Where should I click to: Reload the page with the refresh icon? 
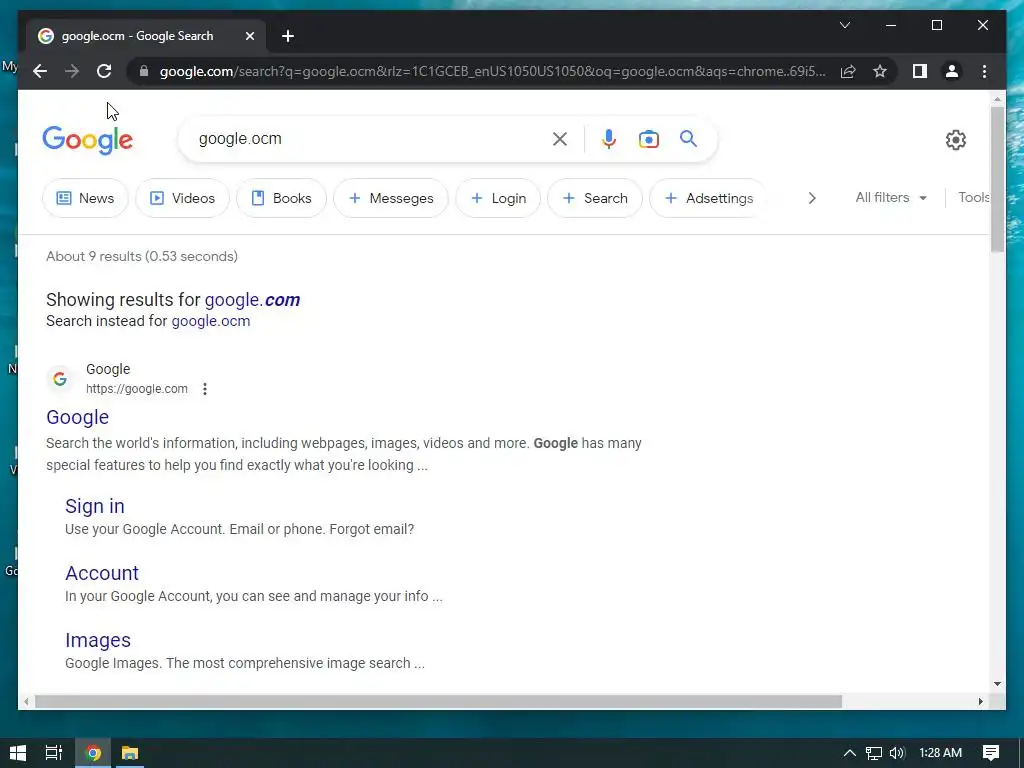coord(104,71)
